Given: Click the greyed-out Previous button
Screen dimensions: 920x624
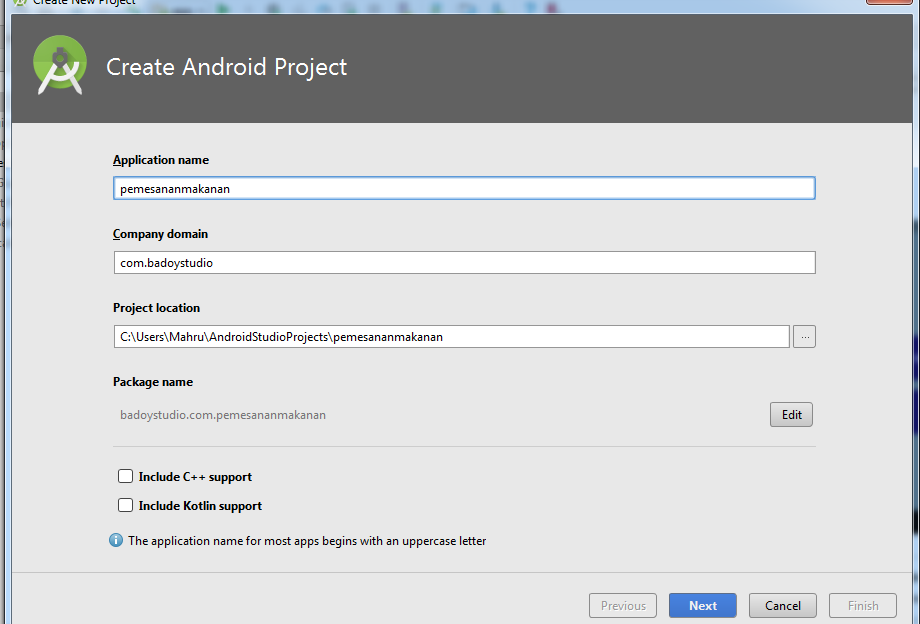Looking at the screenshot, I should tap(623, 605).
